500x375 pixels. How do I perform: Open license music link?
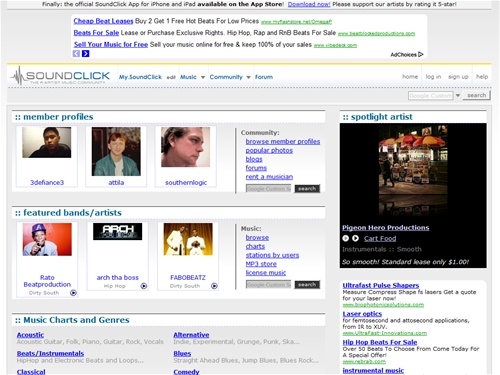pyautogui.click(x=266, y=273)
